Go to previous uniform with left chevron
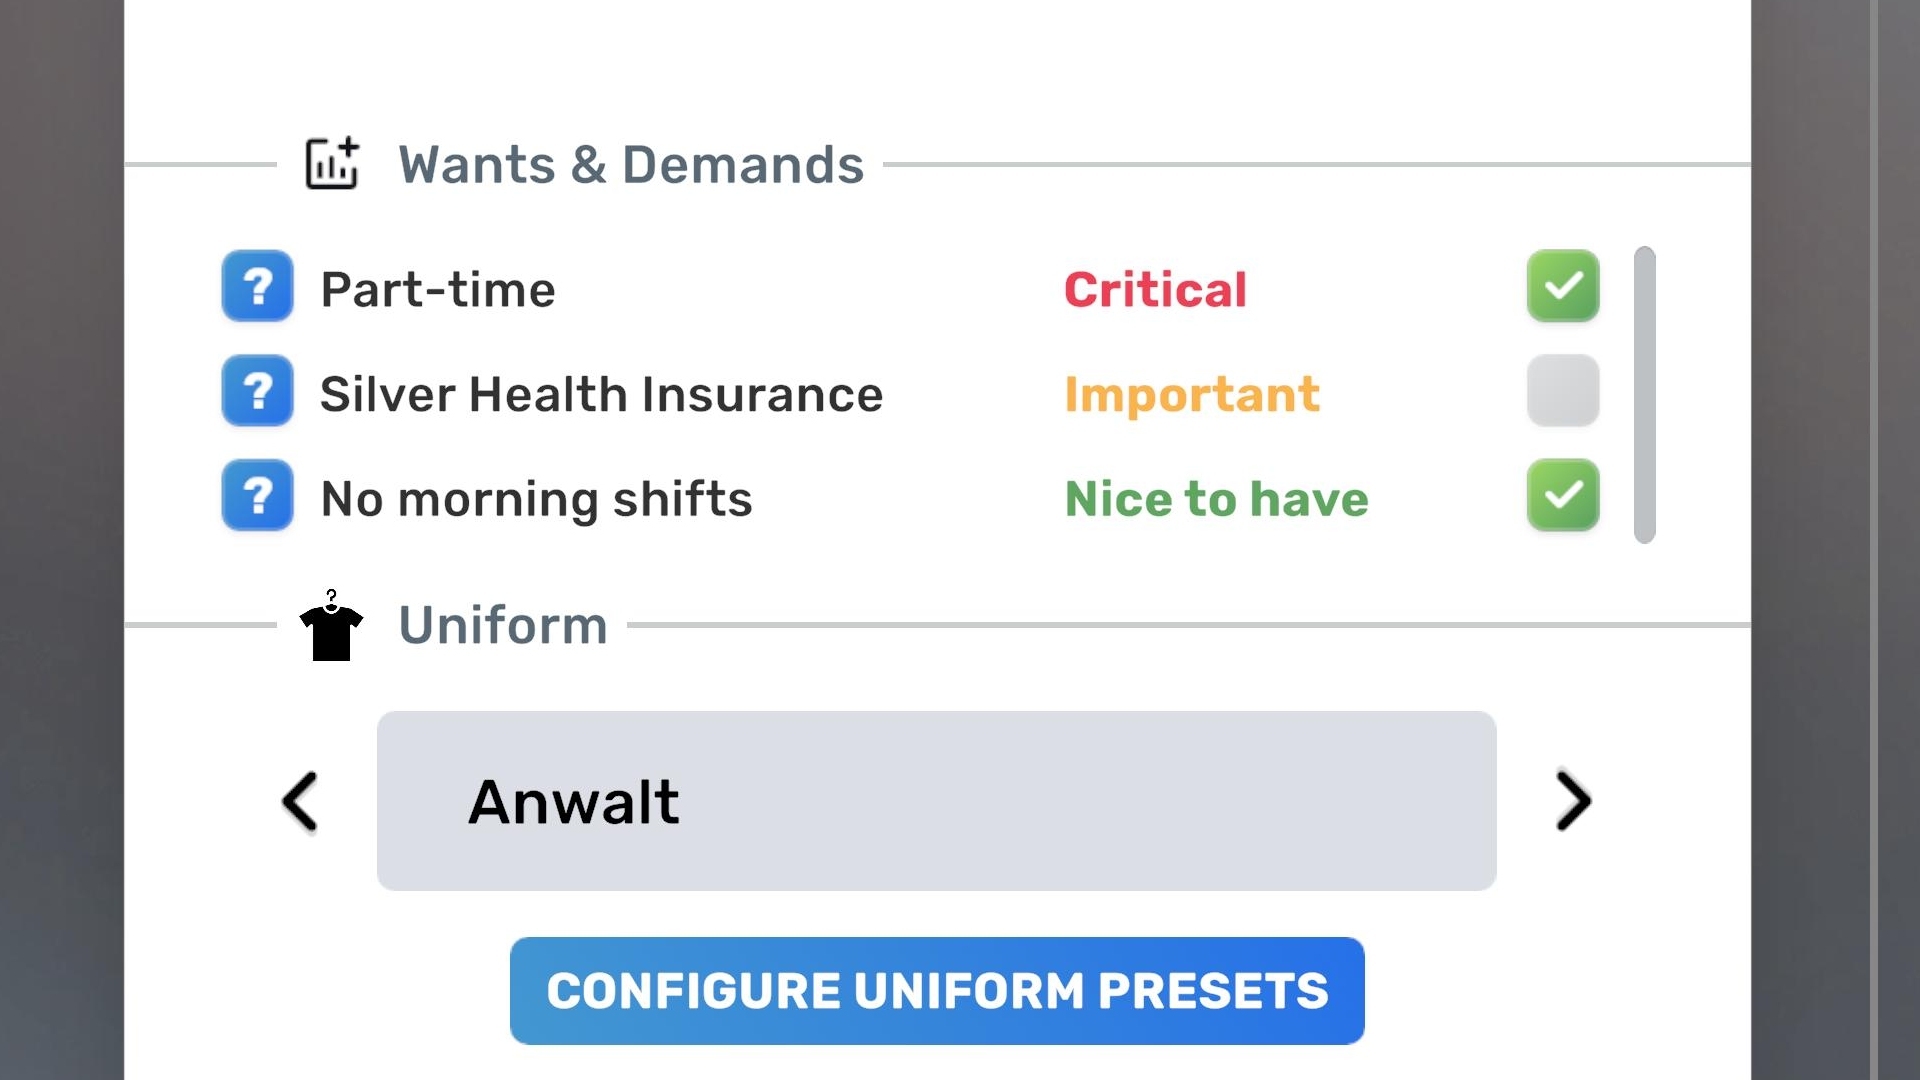This screenshot has width=1920, height=1080. [x=300, y=801]
